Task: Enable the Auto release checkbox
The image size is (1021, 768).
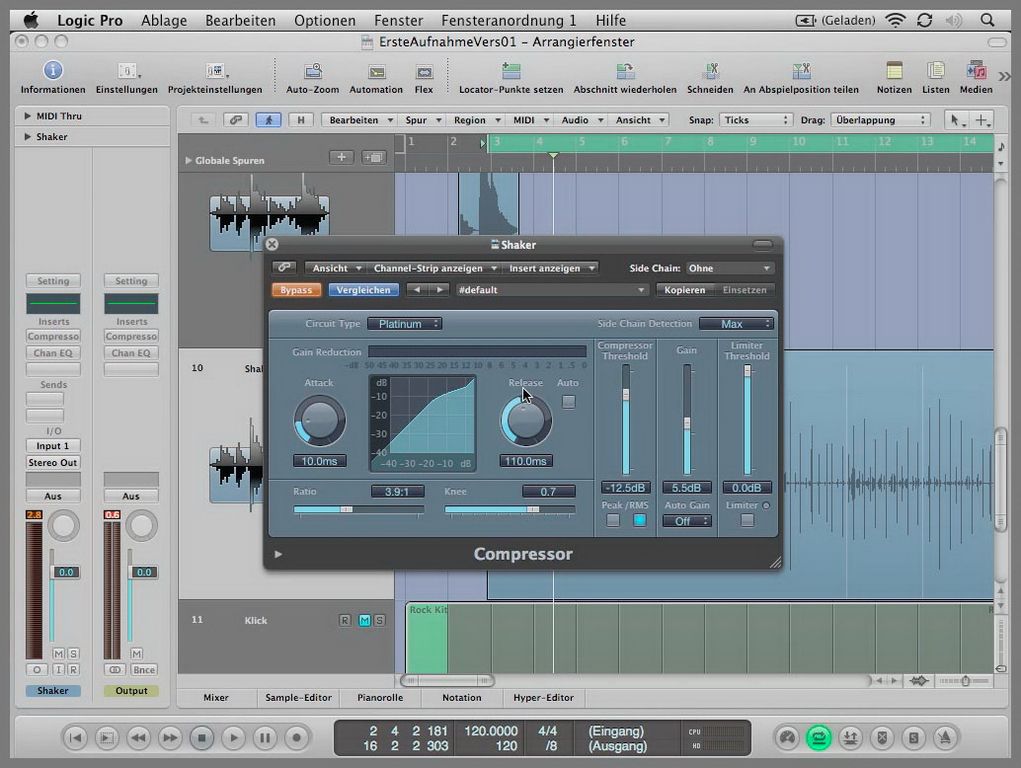Action: (x=568, y=402)
